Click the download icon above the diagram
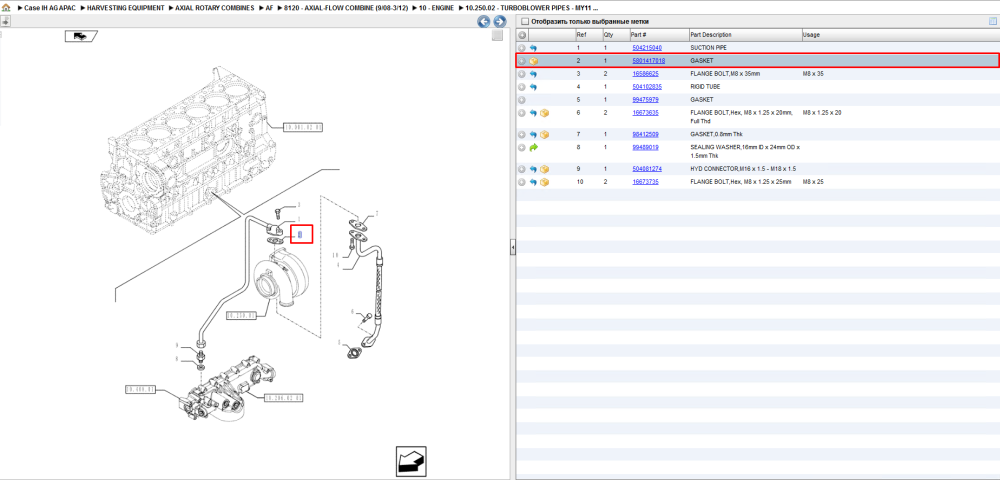Image resolution: width=1000 pixels, height=480 pixels. (x=5, y=21)
